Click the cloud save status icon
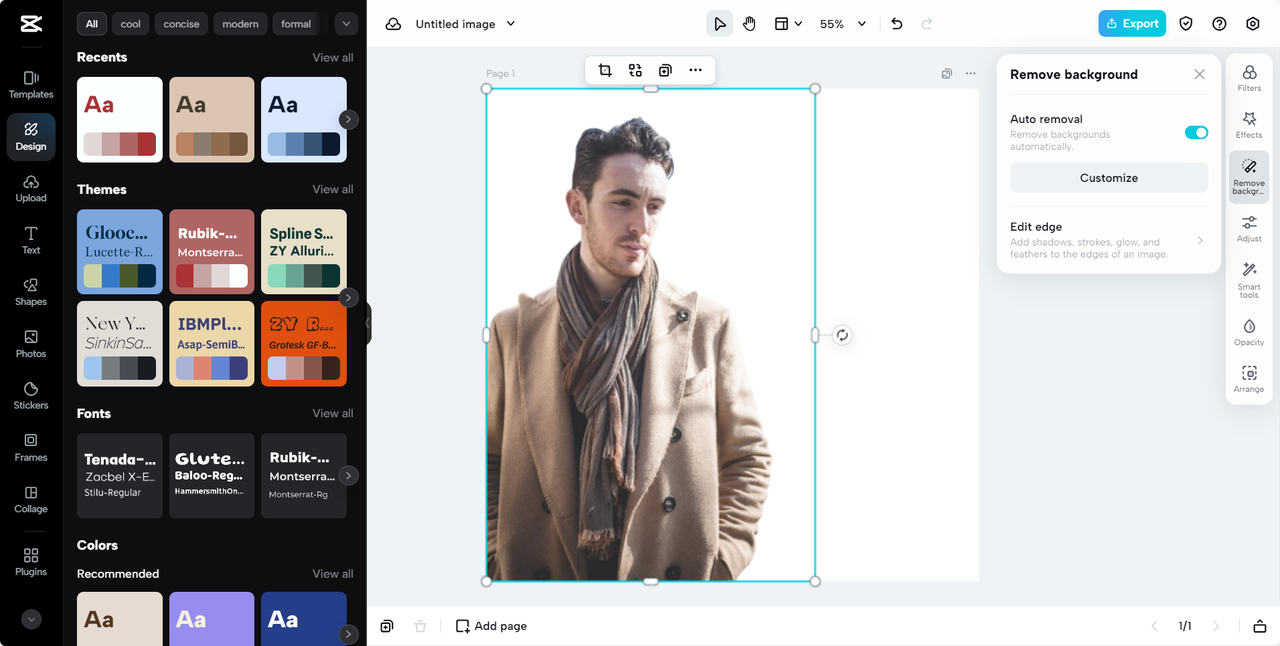Screen dimensions: 1280x646 coord(393,24)
